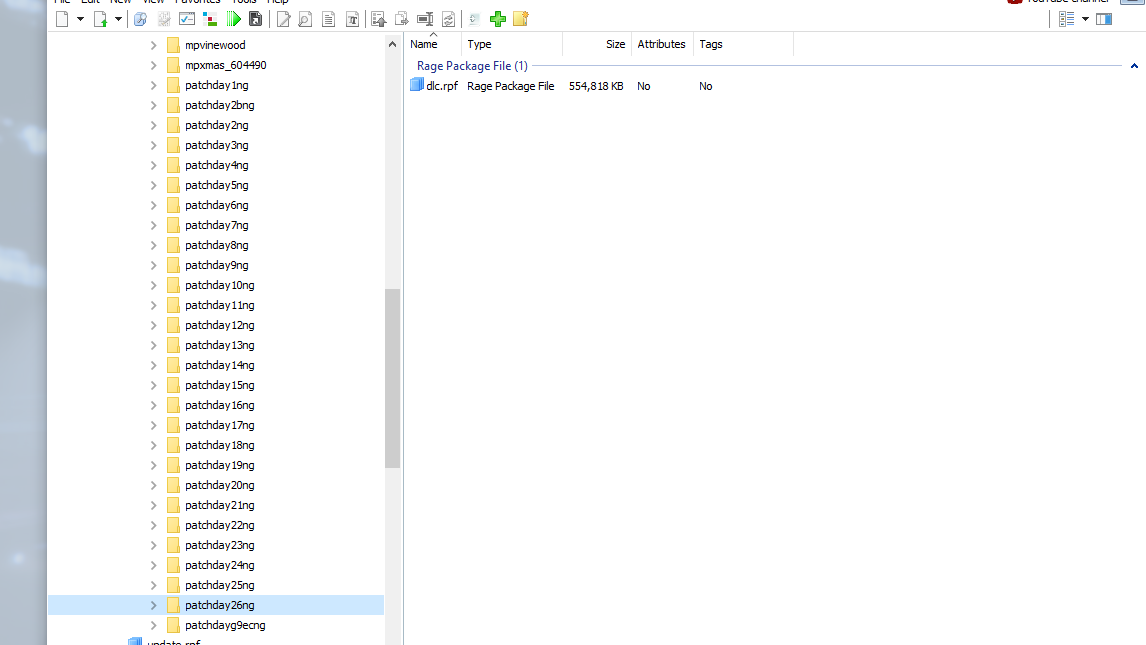Select the patchday5ng folder
1146x645 pixels.
(x=216, y=185)
